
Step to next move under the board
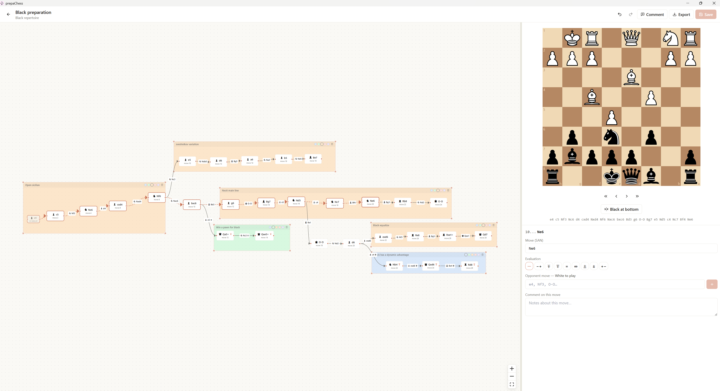627,196
